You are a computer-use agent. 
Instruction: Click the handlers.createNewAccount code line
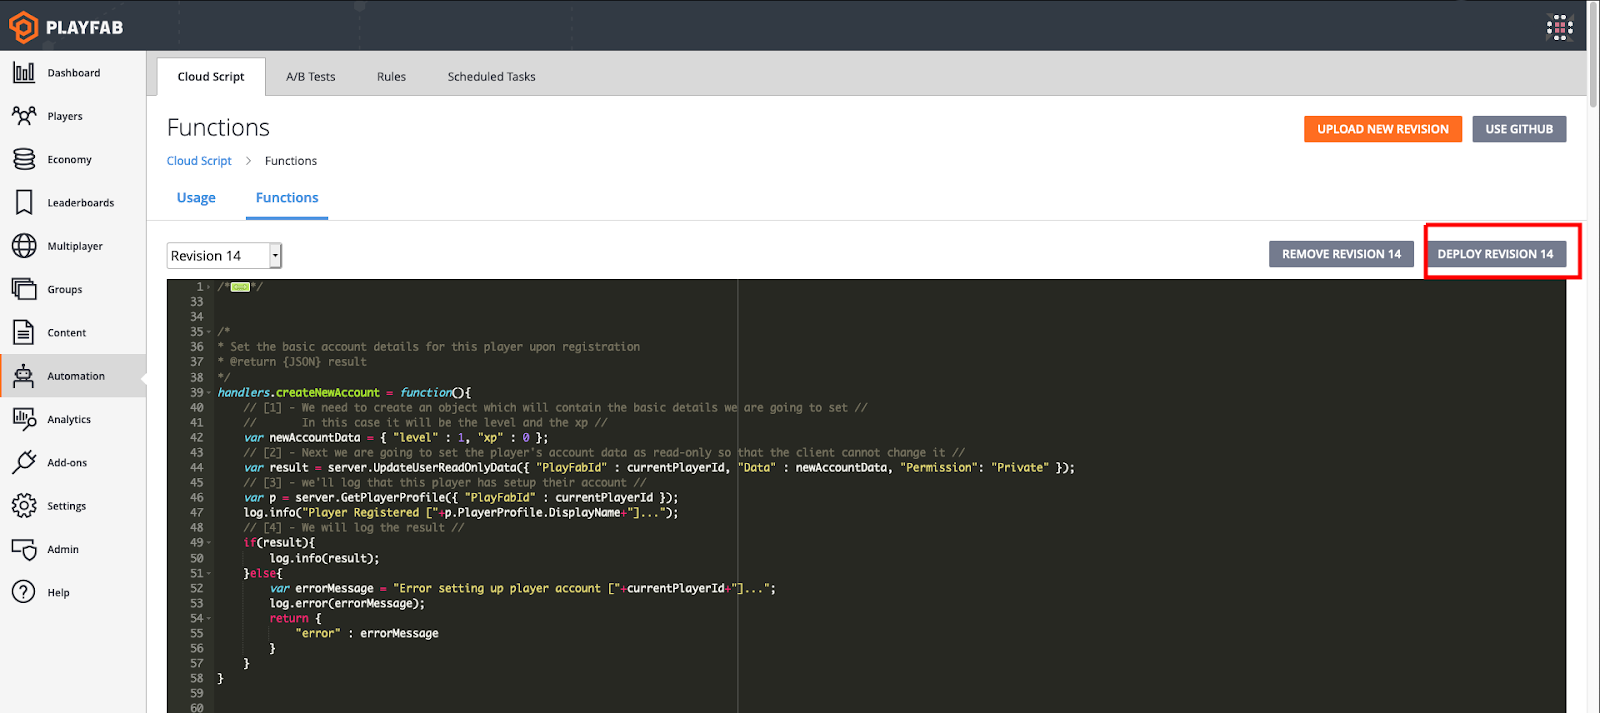click(344, 393)
